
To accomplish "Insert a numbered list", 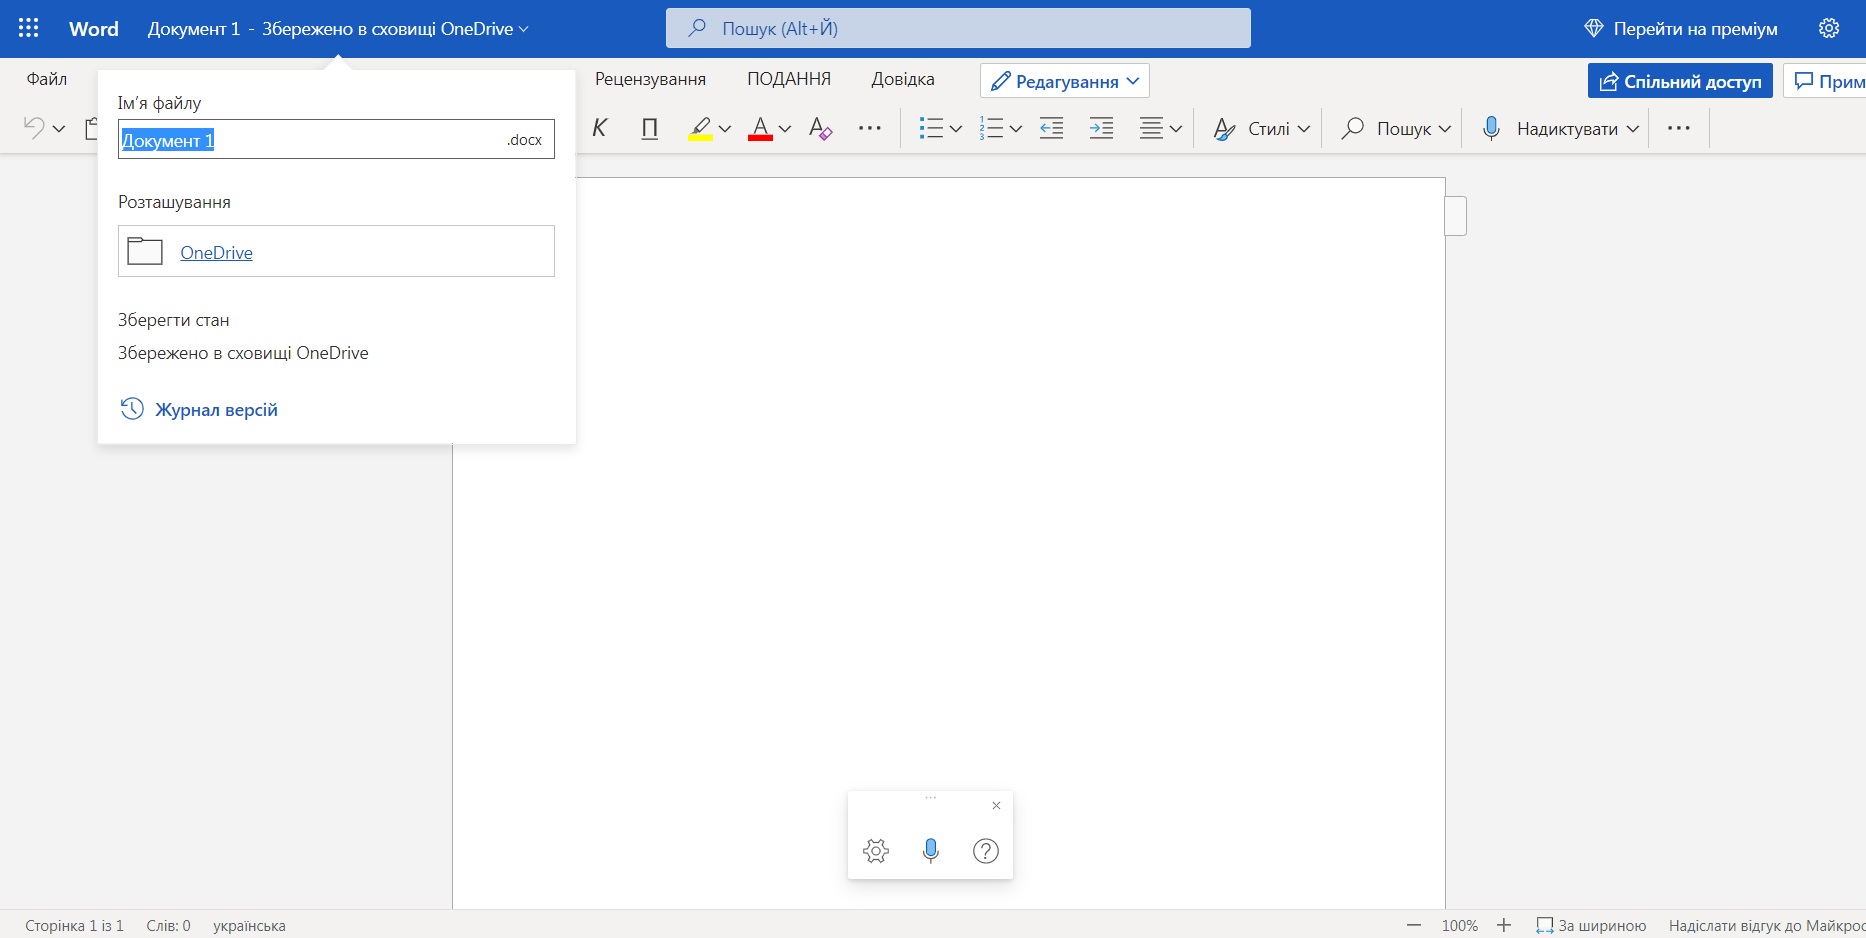I will coord(991,128).
